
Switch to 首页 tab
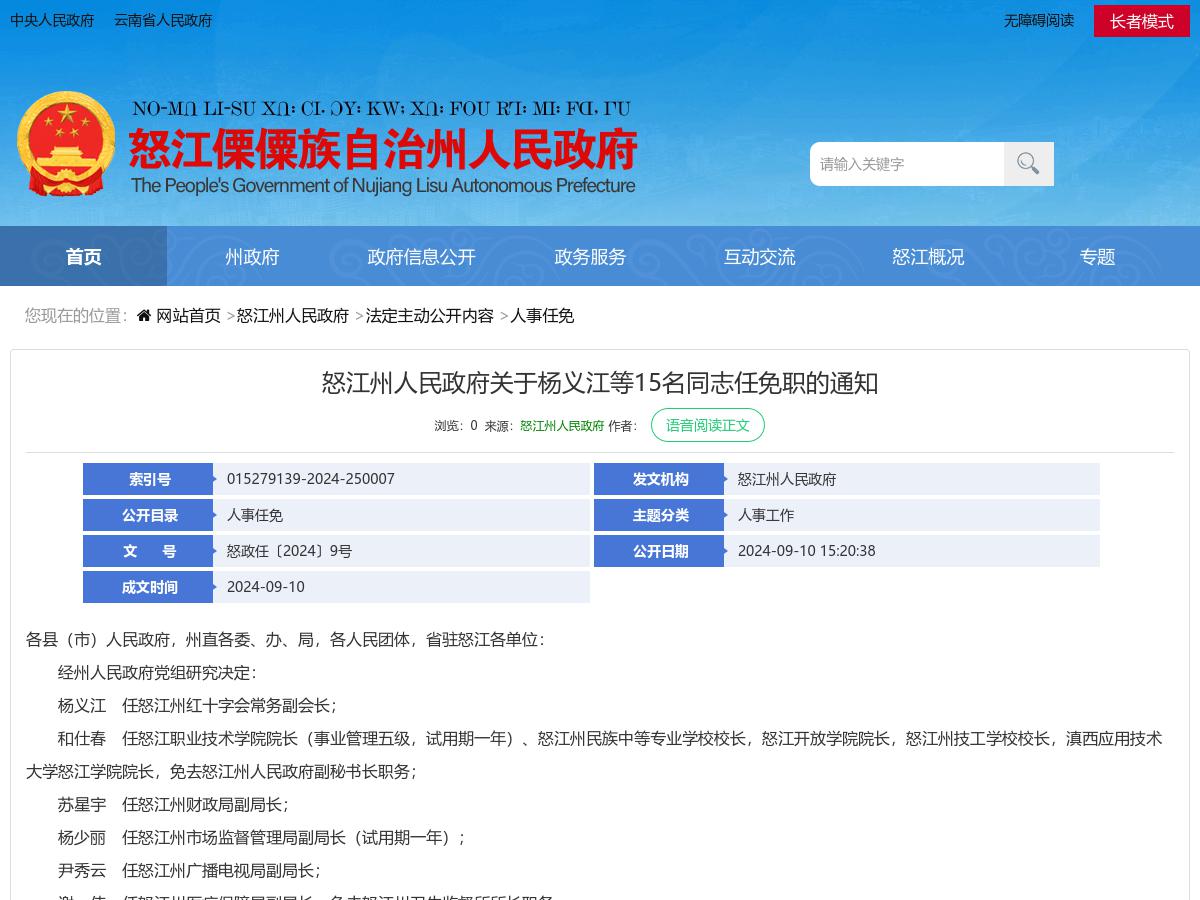(x=83, y=256)
